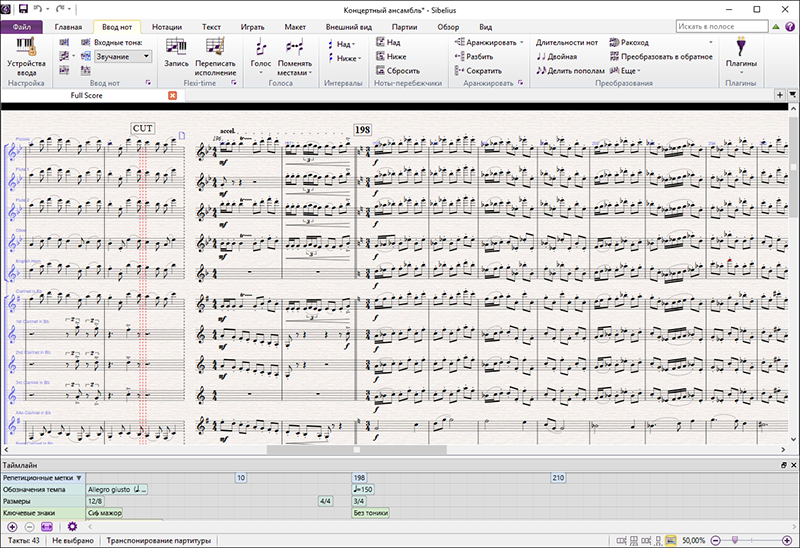Toggle the highlighted panorama view icon in status bar
The image size is (800, 548).
[671, 540]
